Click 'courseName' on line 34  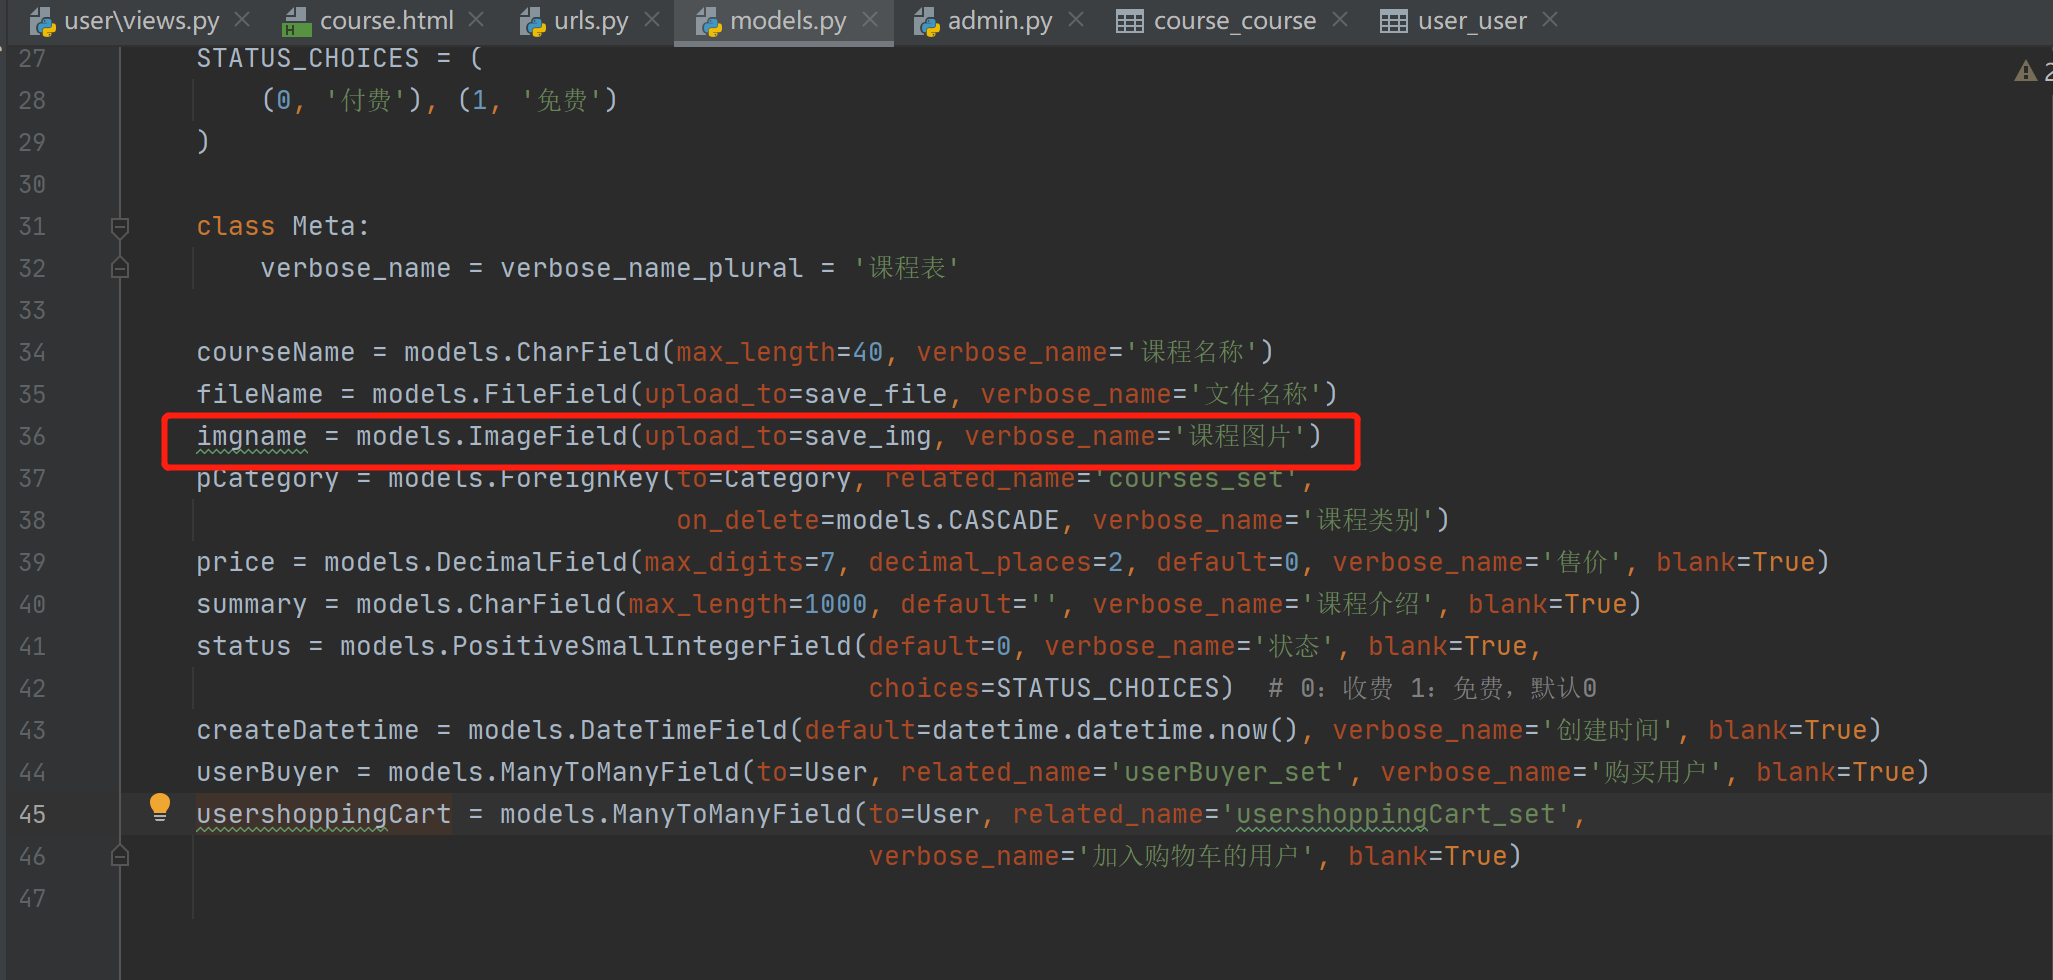pyautogui.click(x=276, y=353)
